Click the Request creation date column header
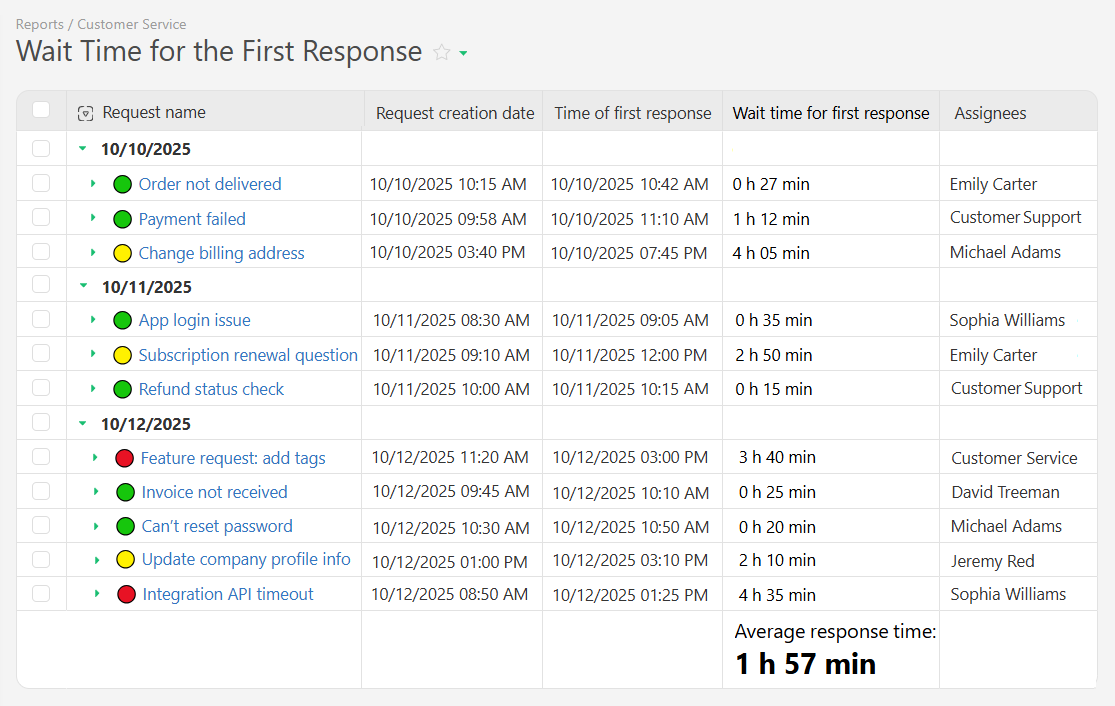 tap(454, 113)
